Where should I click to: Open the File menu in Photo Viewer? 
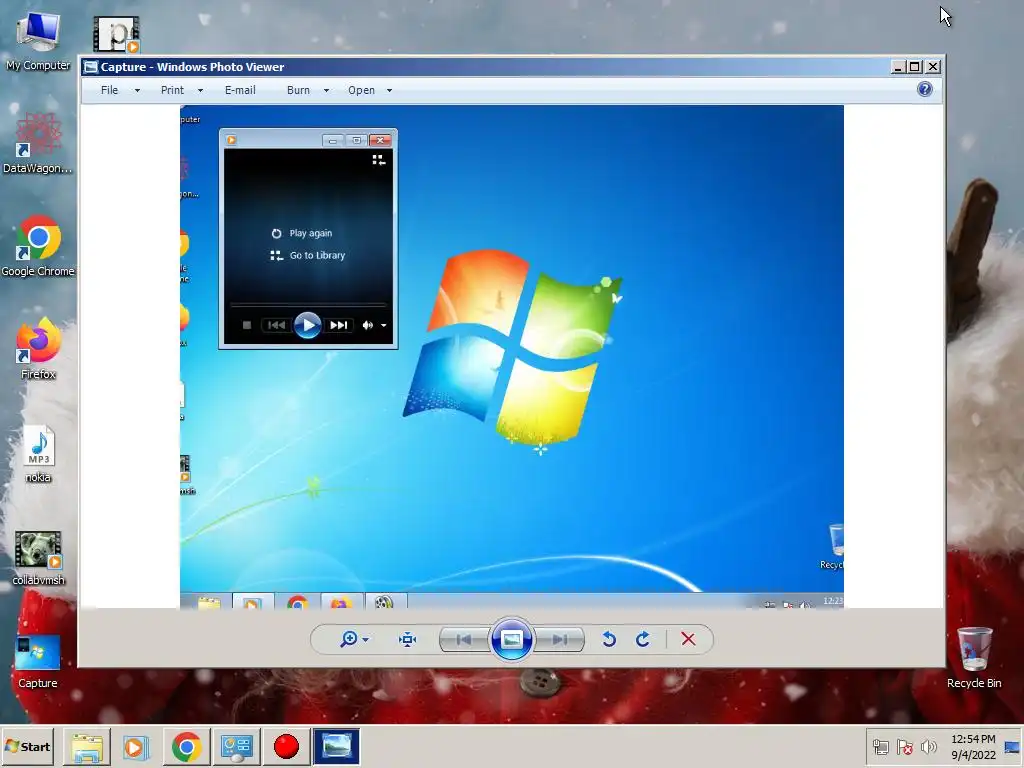pos(110,90)
